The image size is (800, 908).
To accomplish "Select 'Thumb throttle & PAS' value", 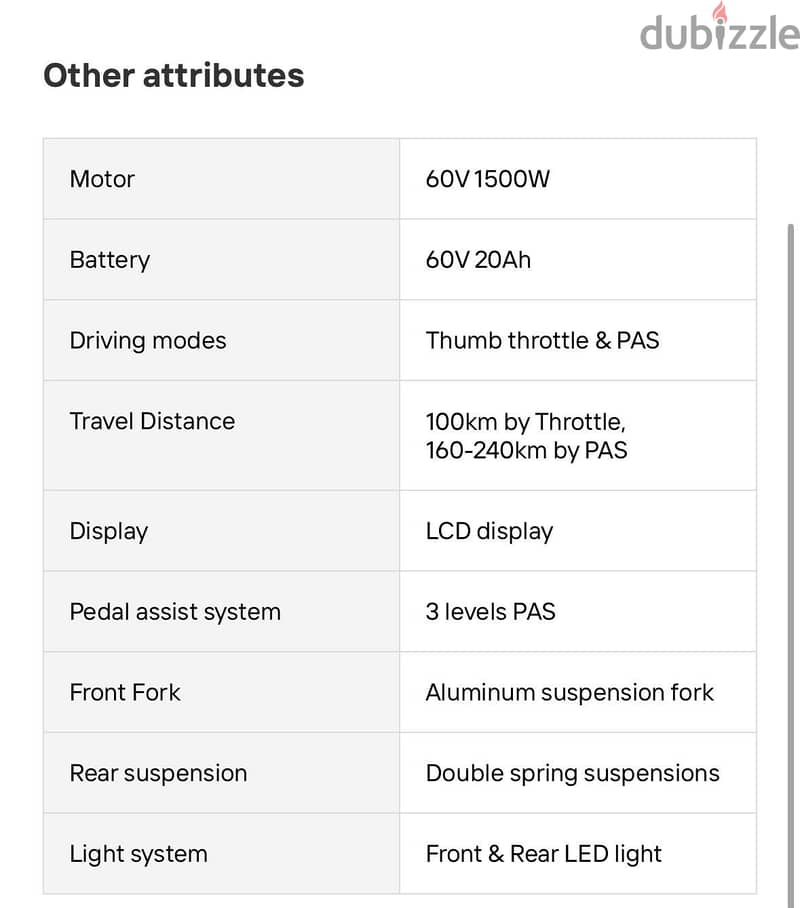I will point(542,340).
